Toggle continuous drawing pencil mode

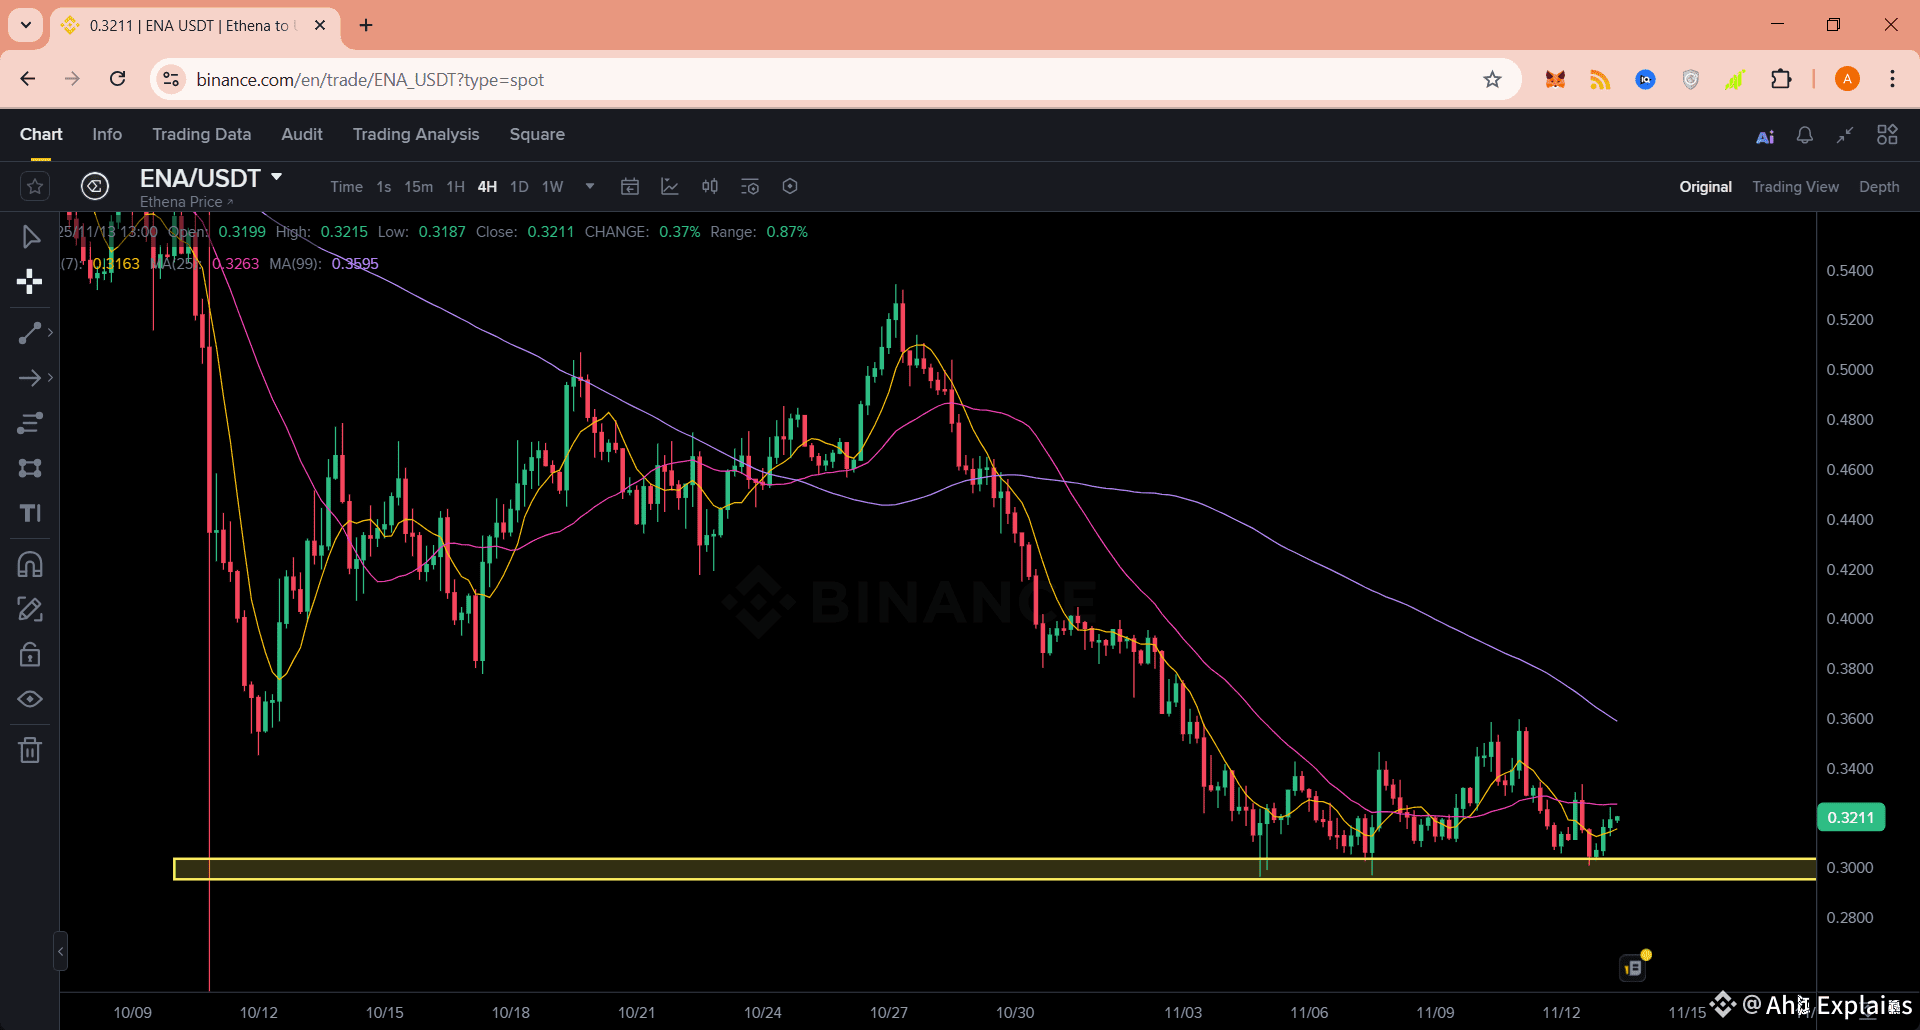(30, 609)
